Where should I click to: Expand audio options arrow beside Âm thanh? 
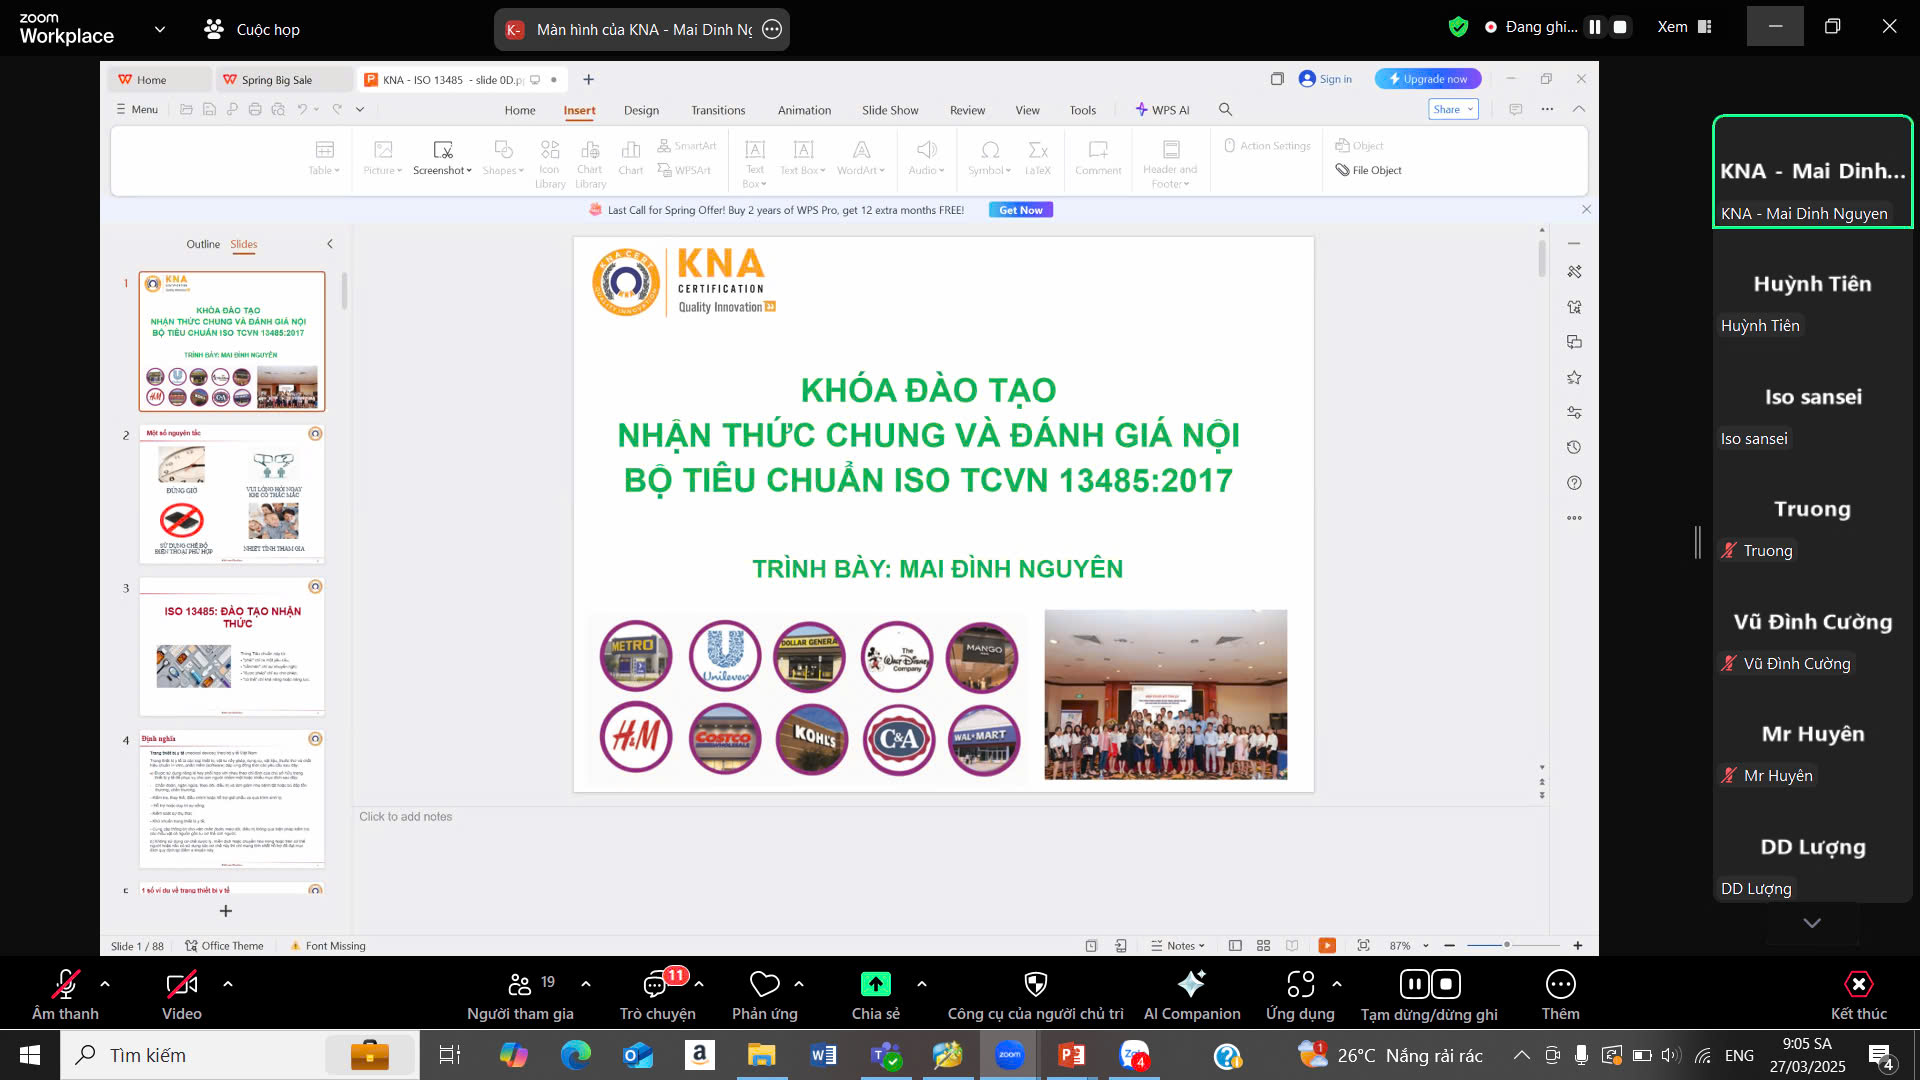click(x=105, y=984)
